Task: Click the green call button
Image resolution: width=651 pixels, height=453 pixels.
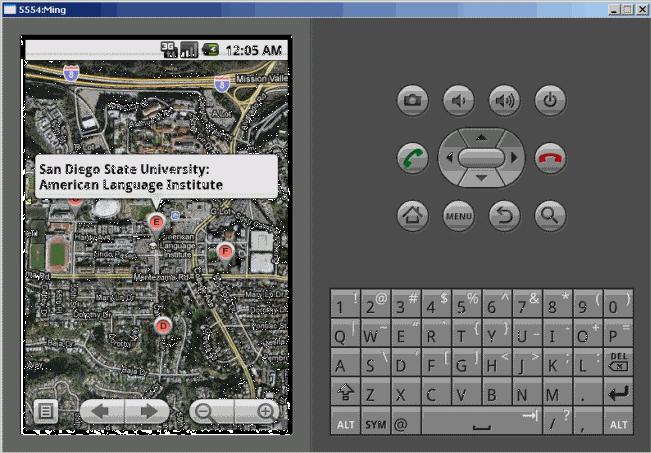Action: [412, 158]
